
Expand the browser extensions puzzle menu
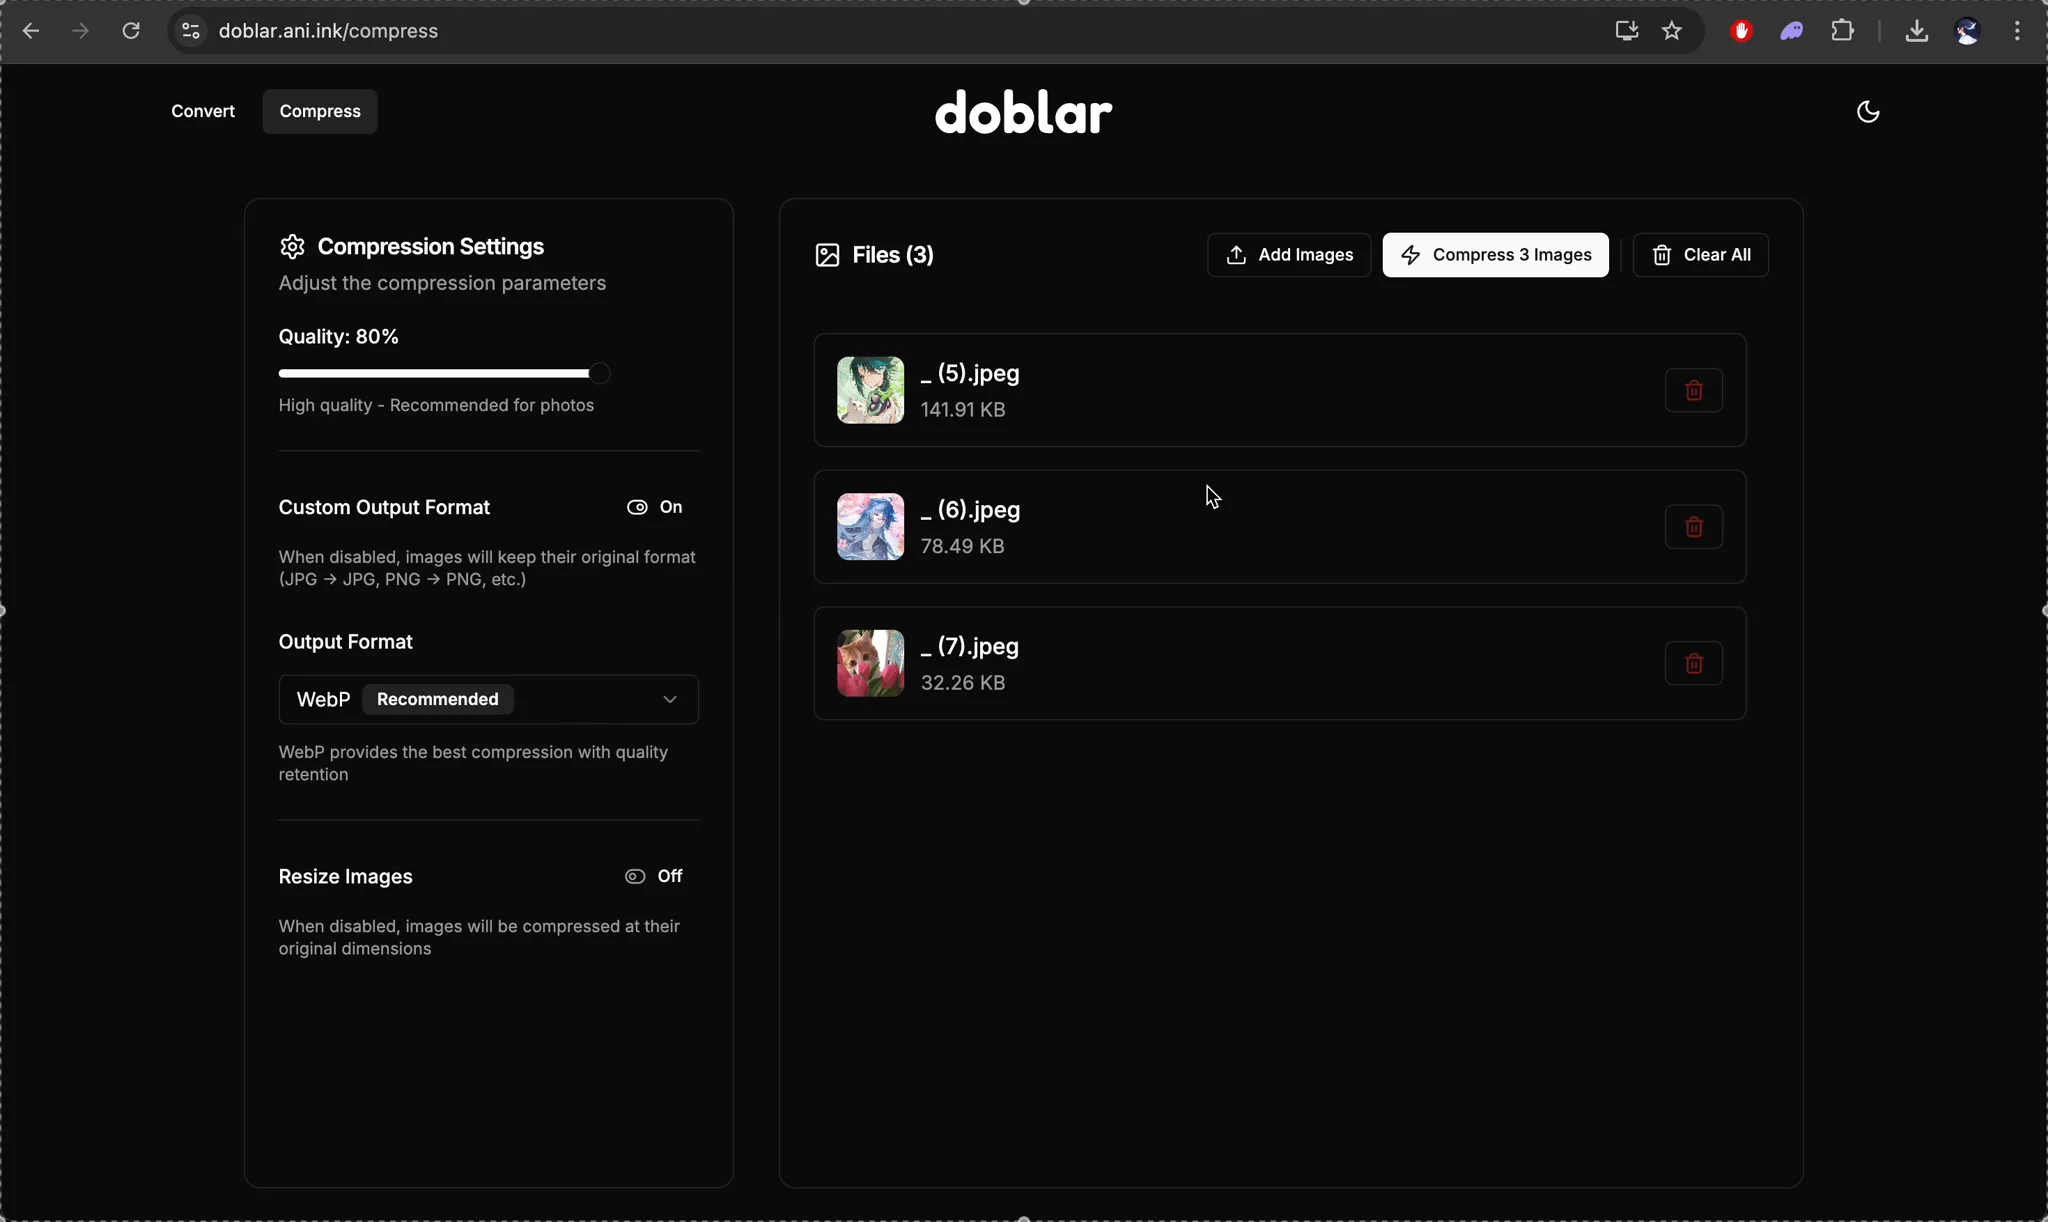pos(1843,31)
